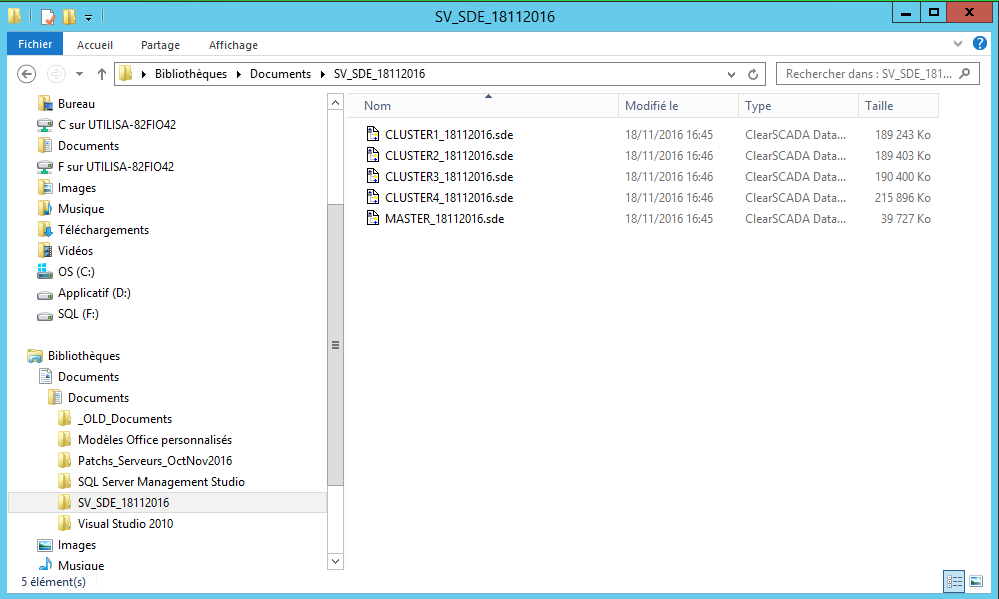999x599 pixels.
Task: Click the Help question mark icon
Action: (980, 44)
